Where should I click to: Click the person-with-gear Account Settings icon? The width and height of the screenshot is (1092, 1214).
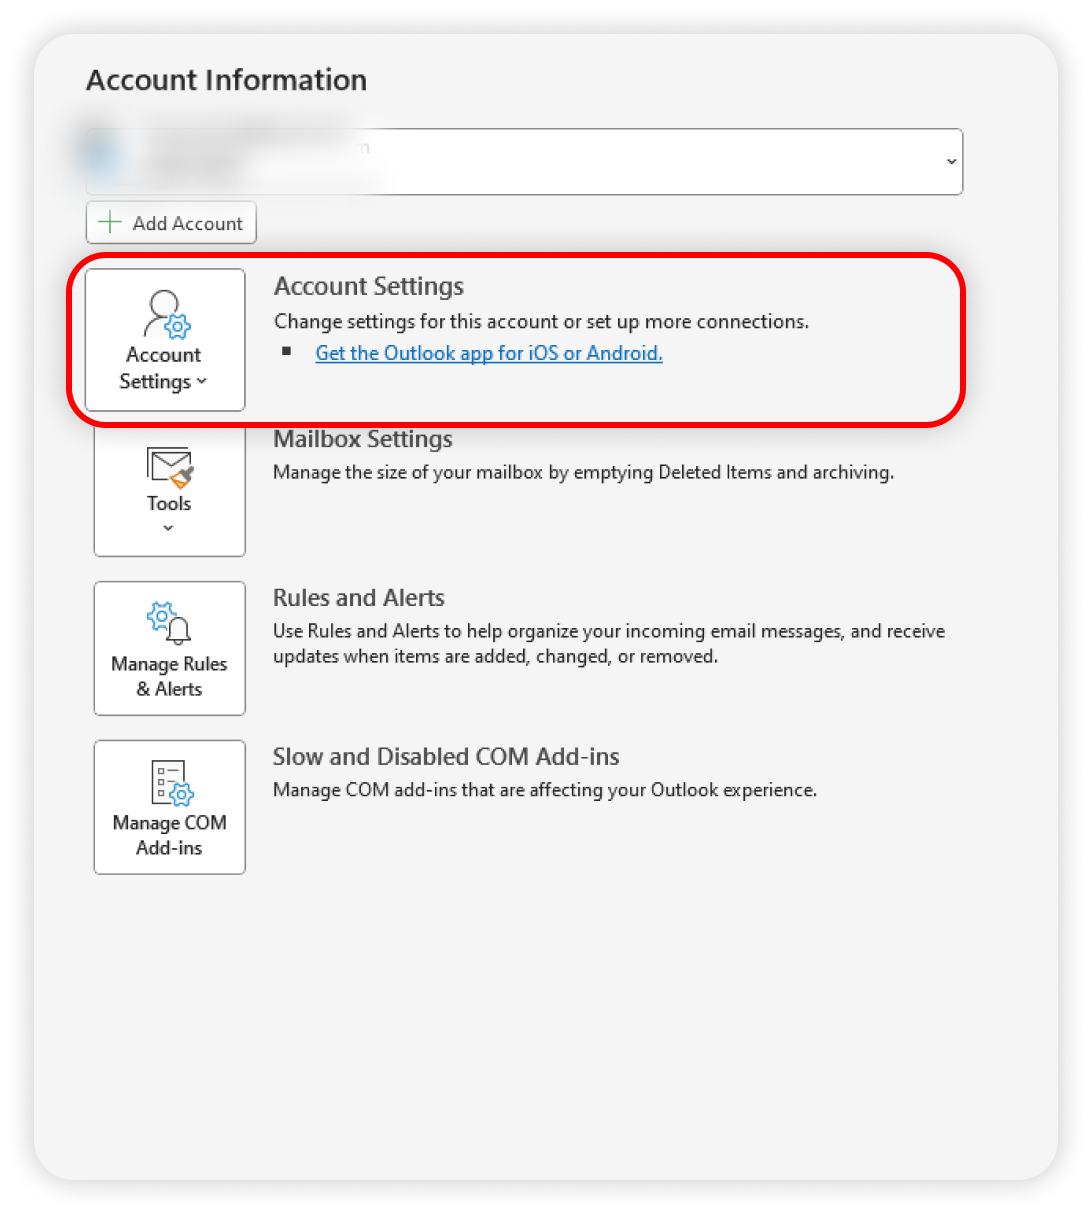point(166,314)
